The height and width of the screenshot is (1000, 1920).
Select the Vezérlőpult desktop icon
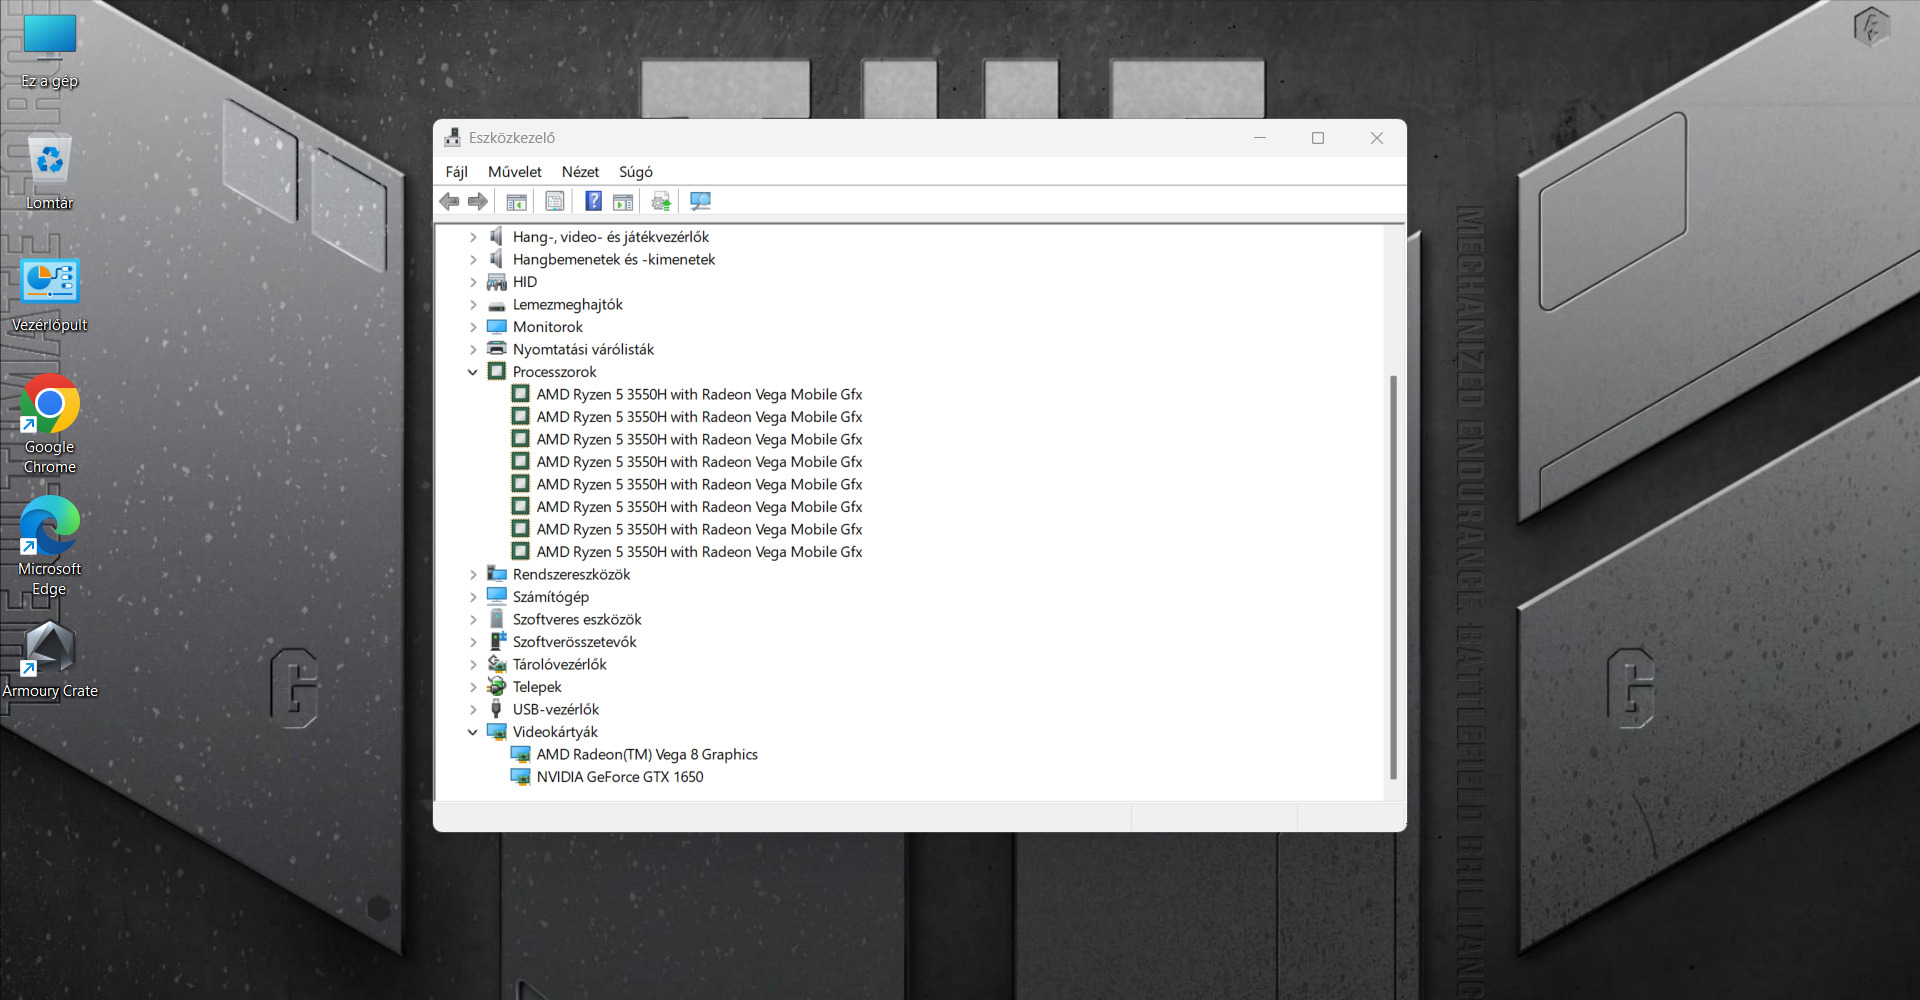pyautogui.click(x=50, y=295)
